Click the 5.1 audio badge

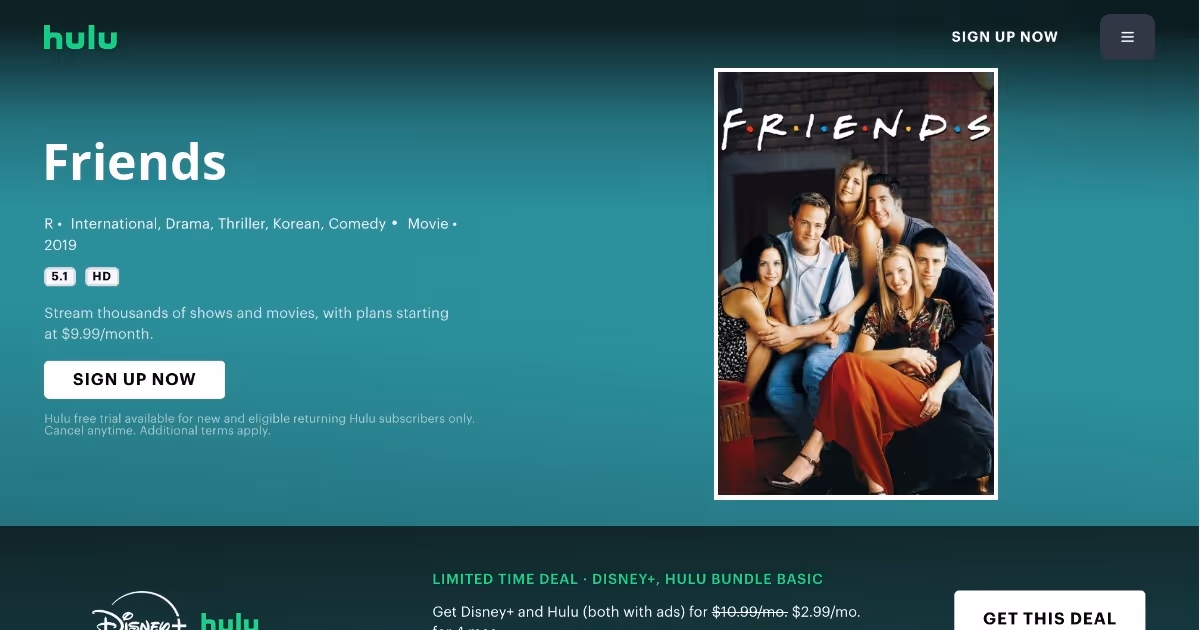(60, 277)
